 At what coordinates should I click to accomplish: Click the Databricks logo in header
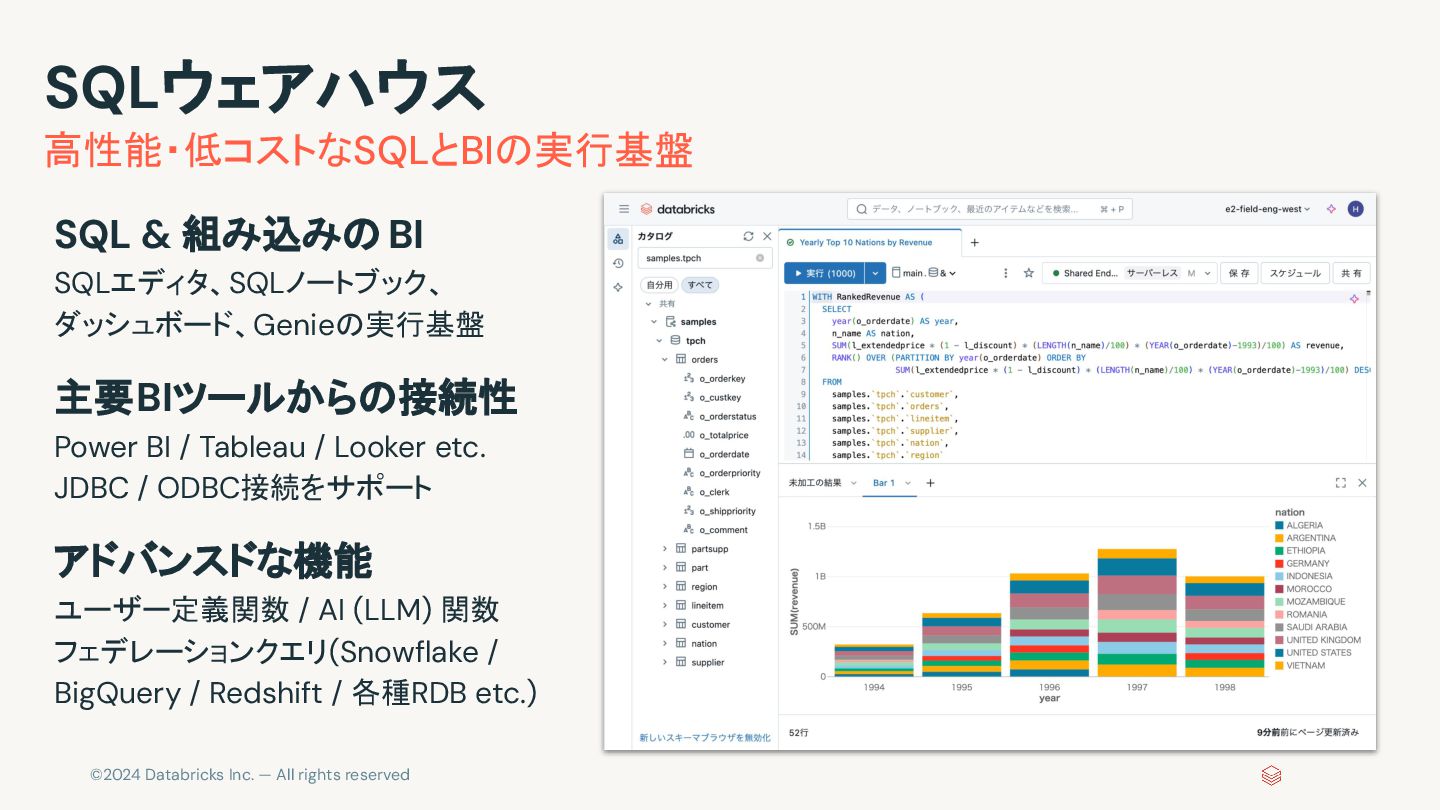click(x=677, y=209)
